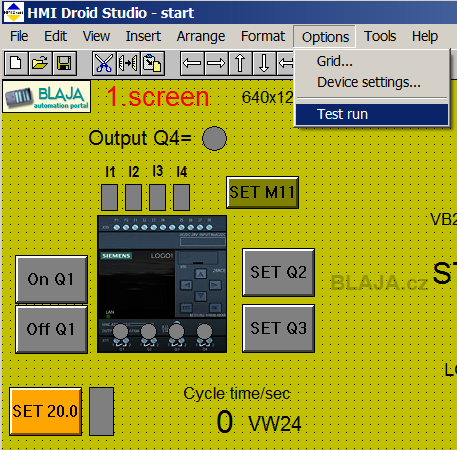Viewport: 457px width, 450px height.
Task: Move the object left with the left arrow icon
Action: coord(192,63)
